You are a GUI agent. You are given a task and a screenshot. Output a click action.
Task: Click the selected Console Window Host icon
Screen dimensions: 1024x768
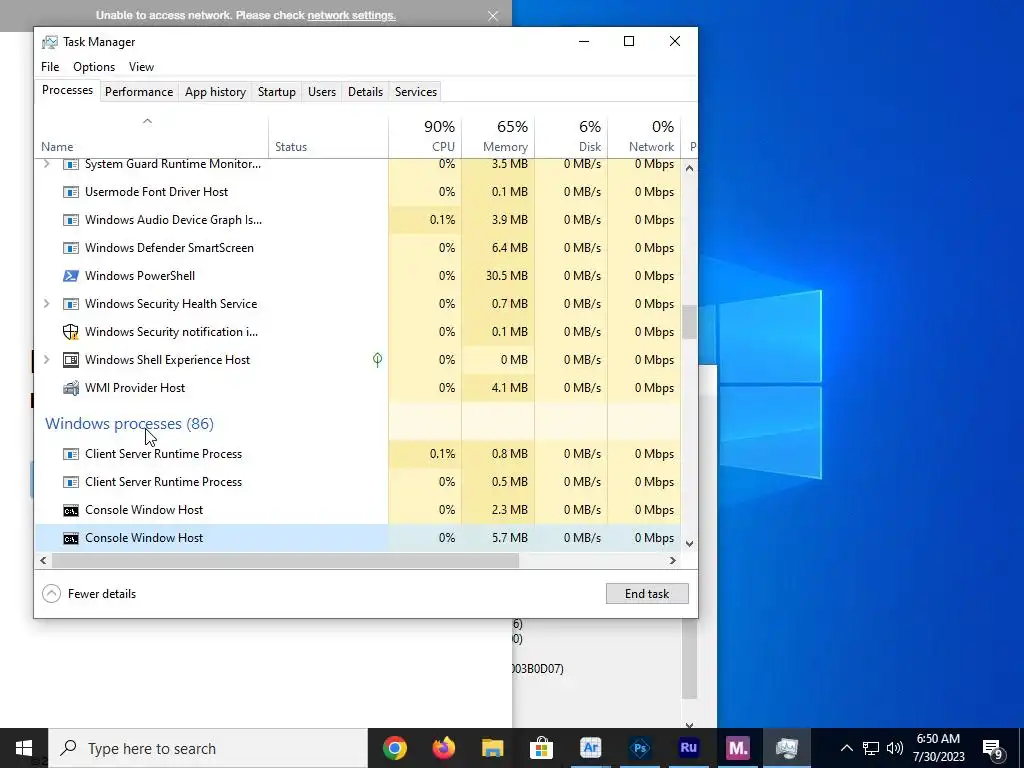coord(71,538)
